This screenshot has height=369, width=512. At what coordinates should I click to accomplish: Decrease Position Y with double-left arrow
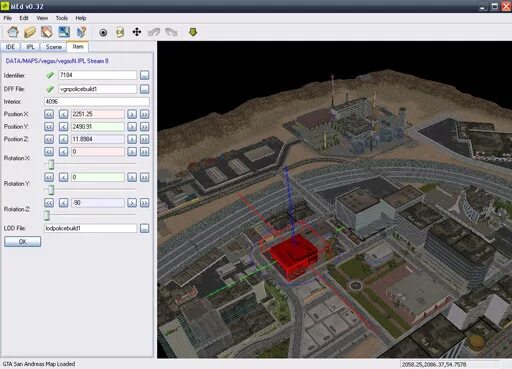click(x=49, y=127)
